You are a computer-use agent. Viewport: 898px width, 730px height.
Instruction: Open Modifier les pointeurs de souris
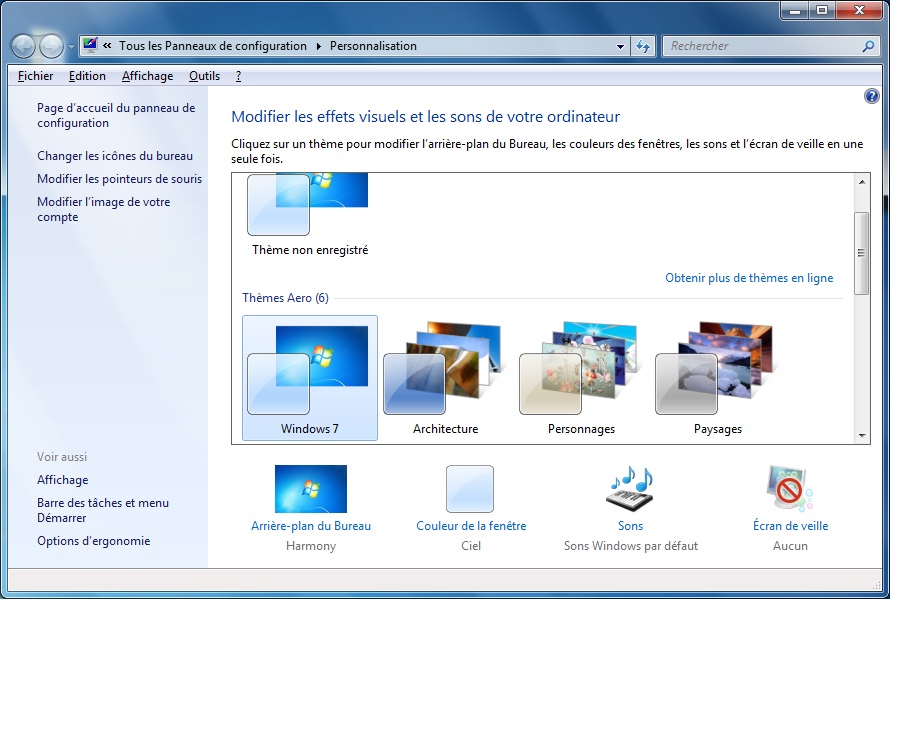(x=120, y=179)
